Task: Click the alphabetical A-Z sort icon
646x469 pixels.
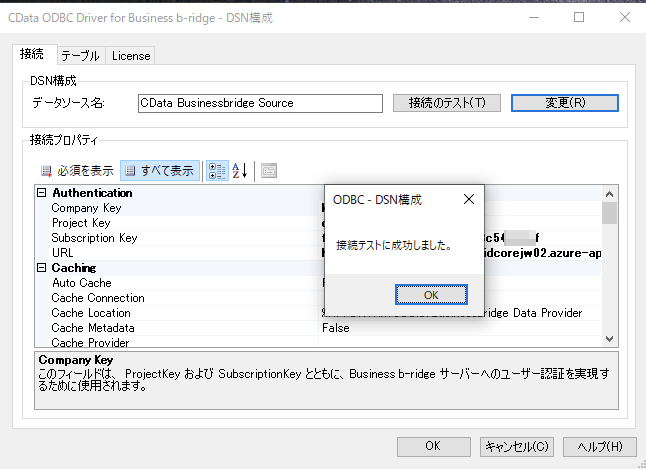Action: (240, 171)
